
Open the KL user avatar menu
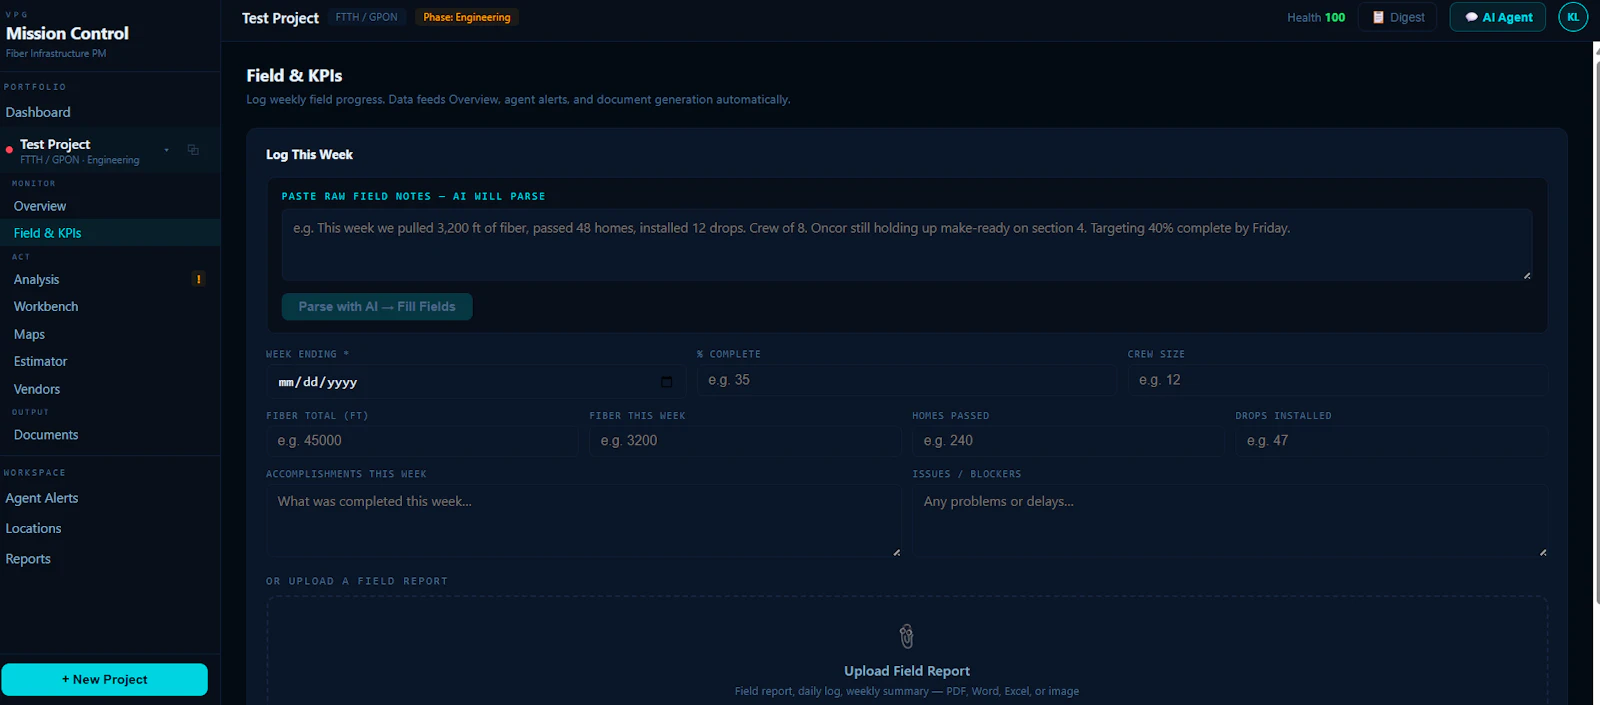(x=1573, y=17)
